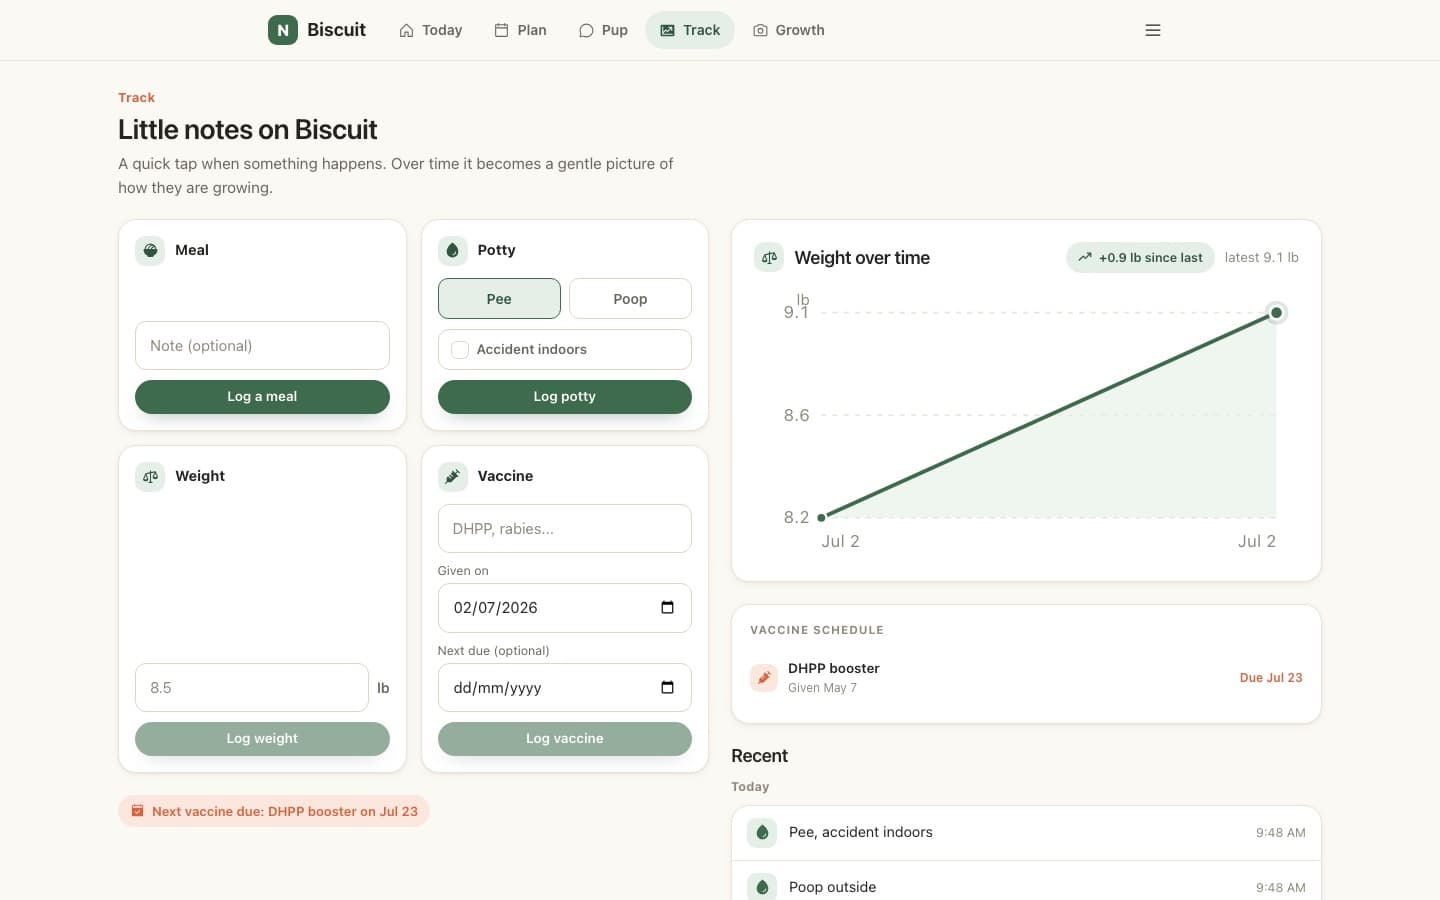The image size is (1440, 900).
Task: Click droplet icon beside Pee, accident indoors
Action: click(x=762, y=832)
